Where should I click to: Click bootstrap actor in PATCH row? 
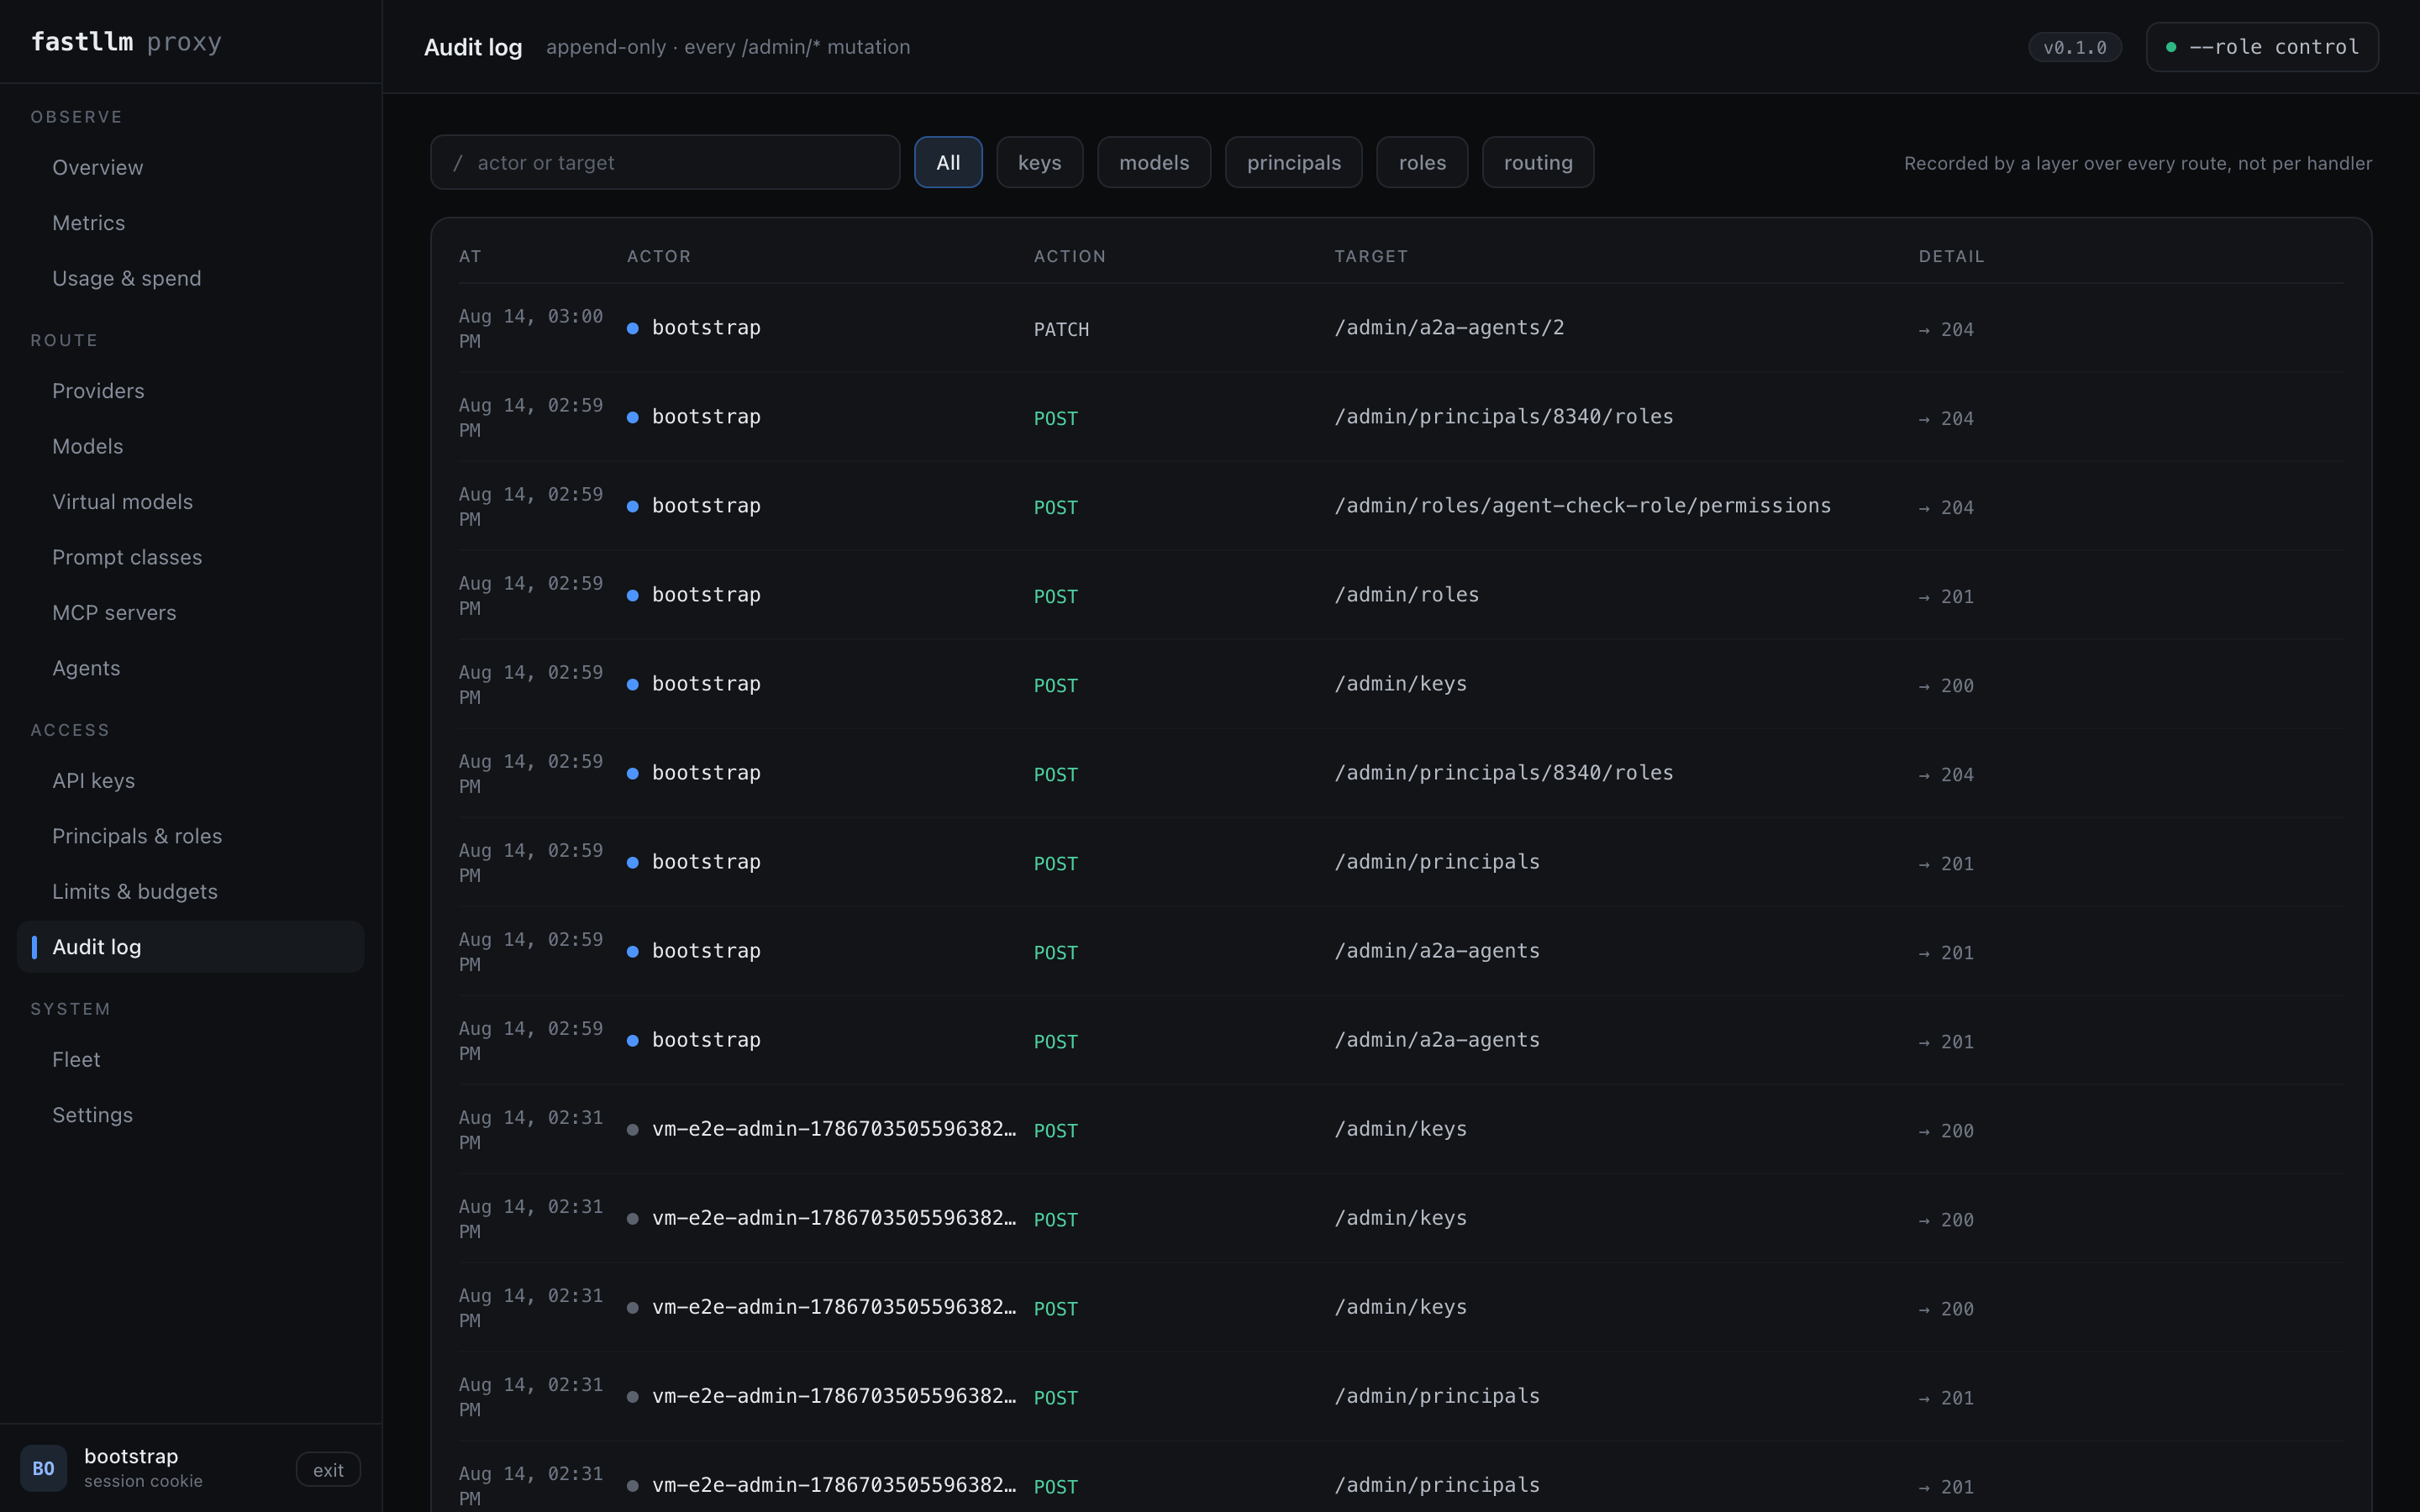point(706,328)
